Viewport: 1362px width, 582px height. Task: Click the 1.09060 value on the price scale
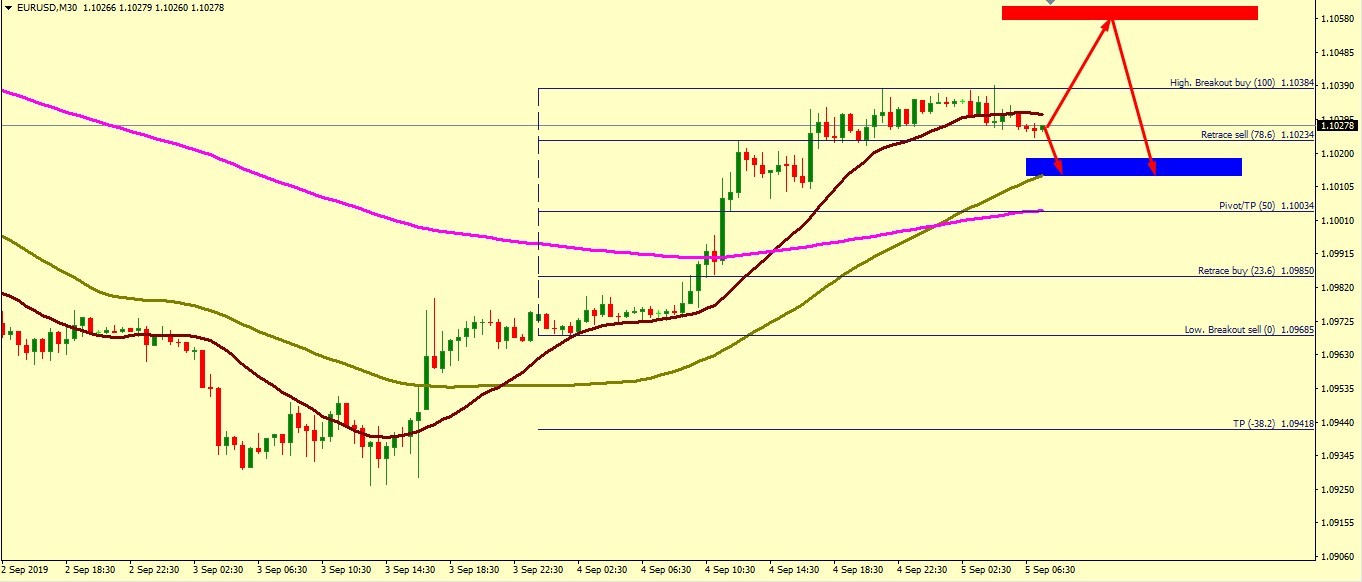pos(1337,556)
